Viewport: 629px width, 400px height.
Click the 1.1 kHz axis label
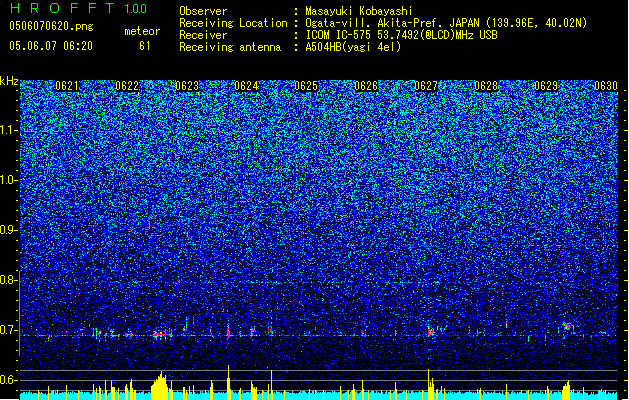[9, 130]
